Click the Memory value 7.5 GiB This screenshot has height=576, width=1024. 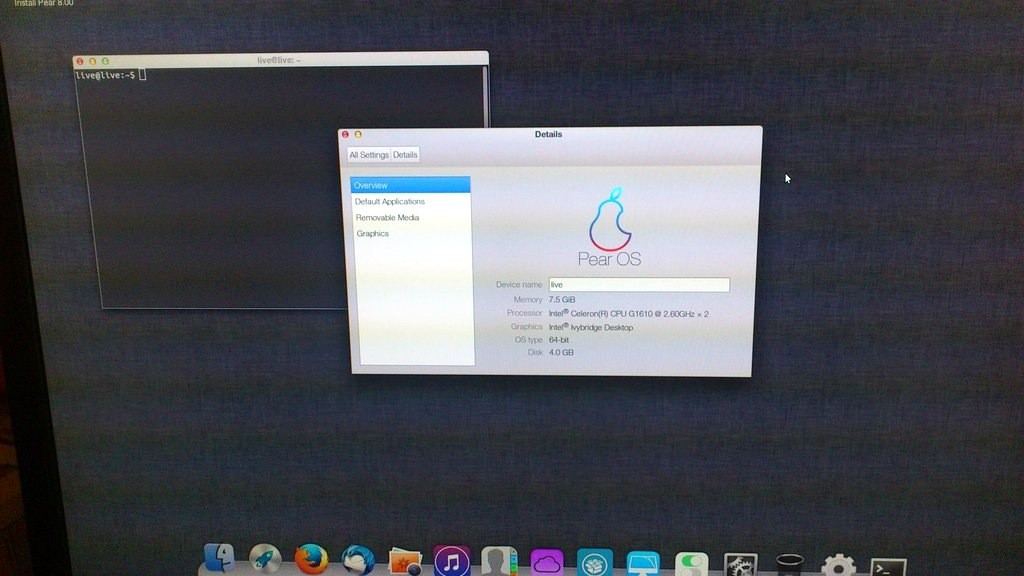pos(562,300)
